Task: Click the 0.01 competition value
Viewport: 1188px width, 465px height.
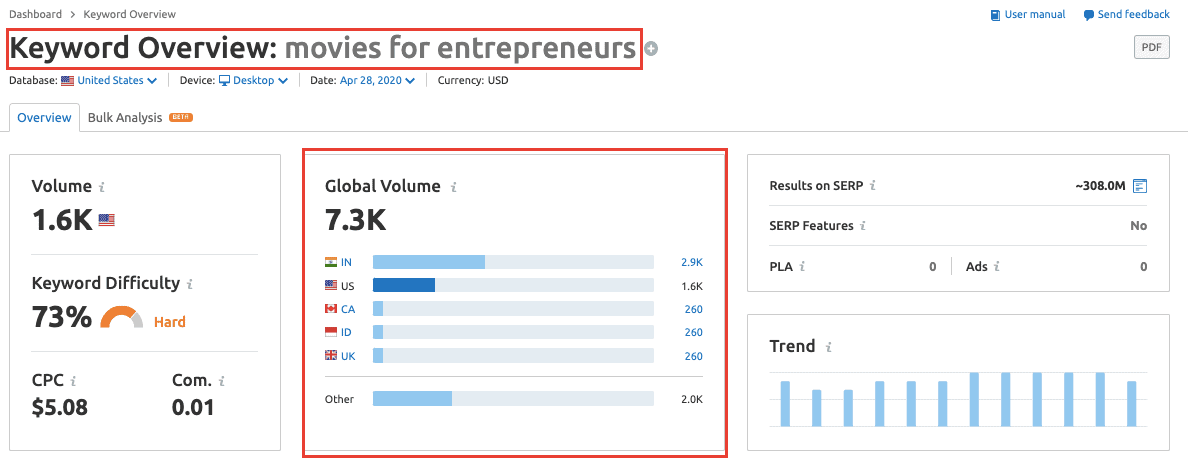Action: [x=193, y=407]
